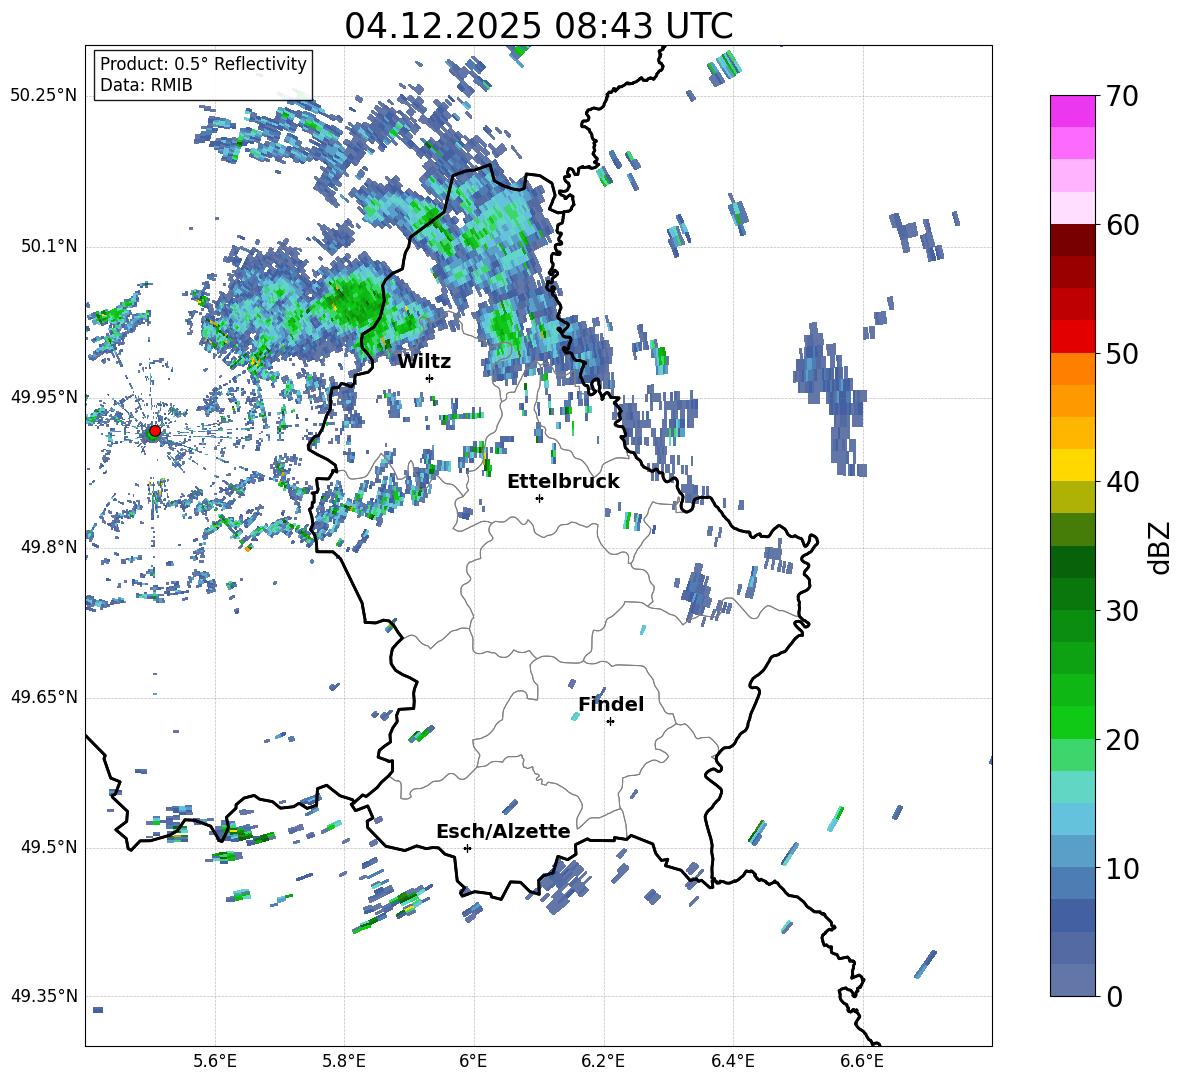
Task: Click the 49.95°N latitude label
Action: 44,396
